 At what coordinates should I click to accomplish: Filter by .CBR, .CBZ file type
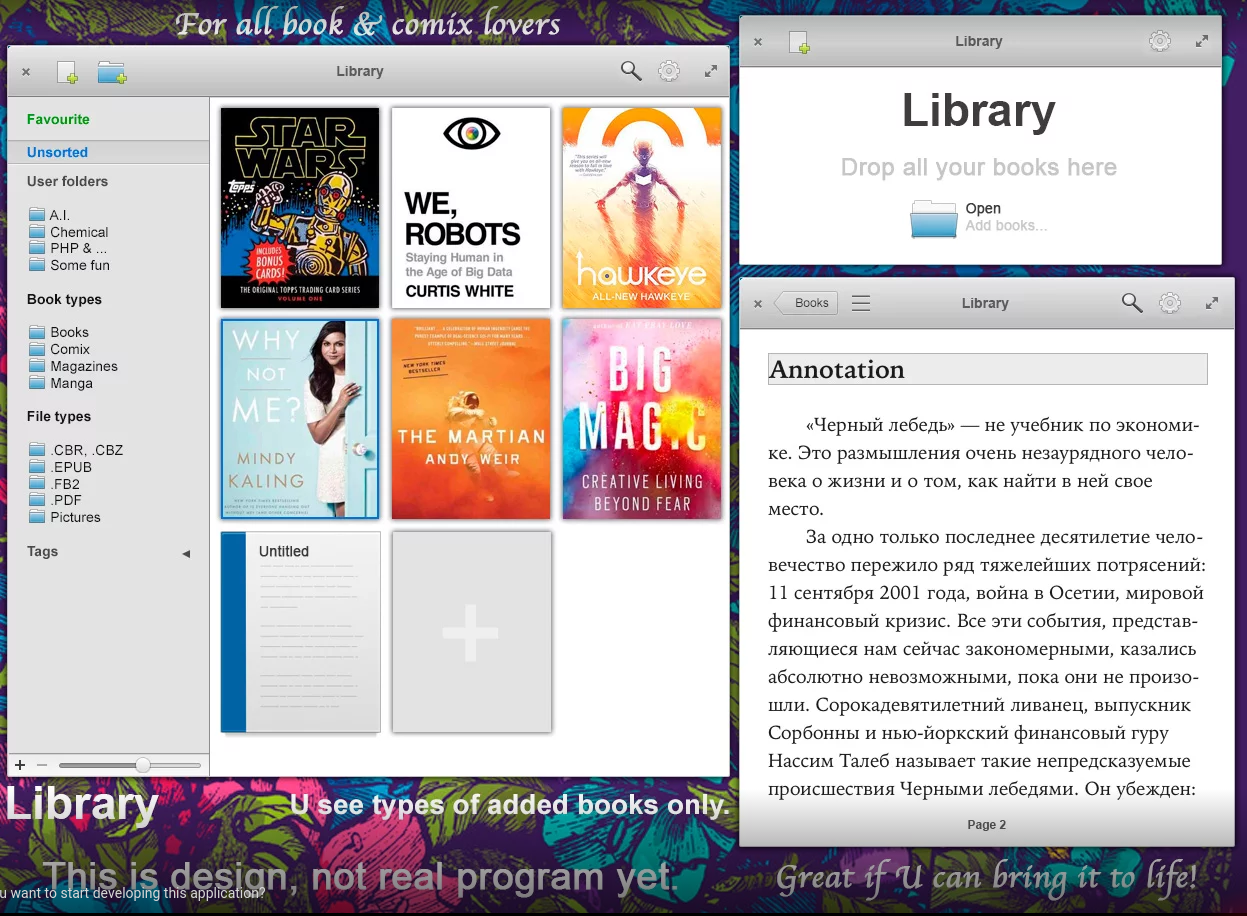[76, 450]
